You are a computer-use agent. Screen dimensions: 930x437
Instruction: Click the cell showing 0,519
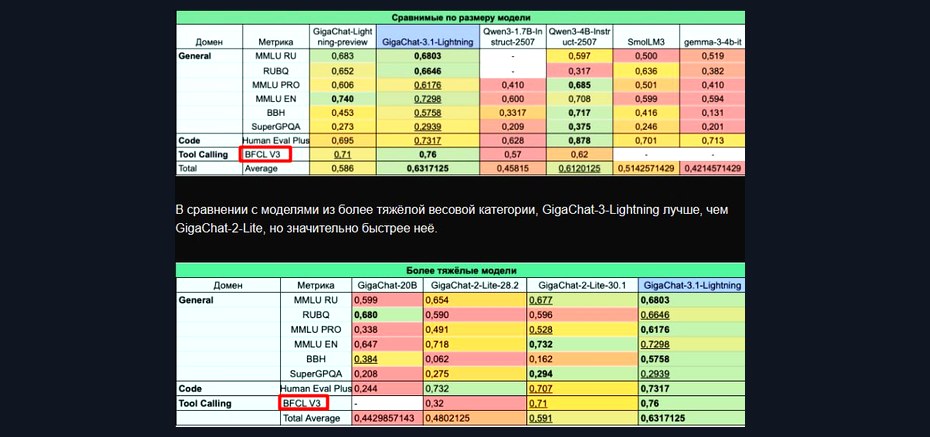click(x=712, y=56)
